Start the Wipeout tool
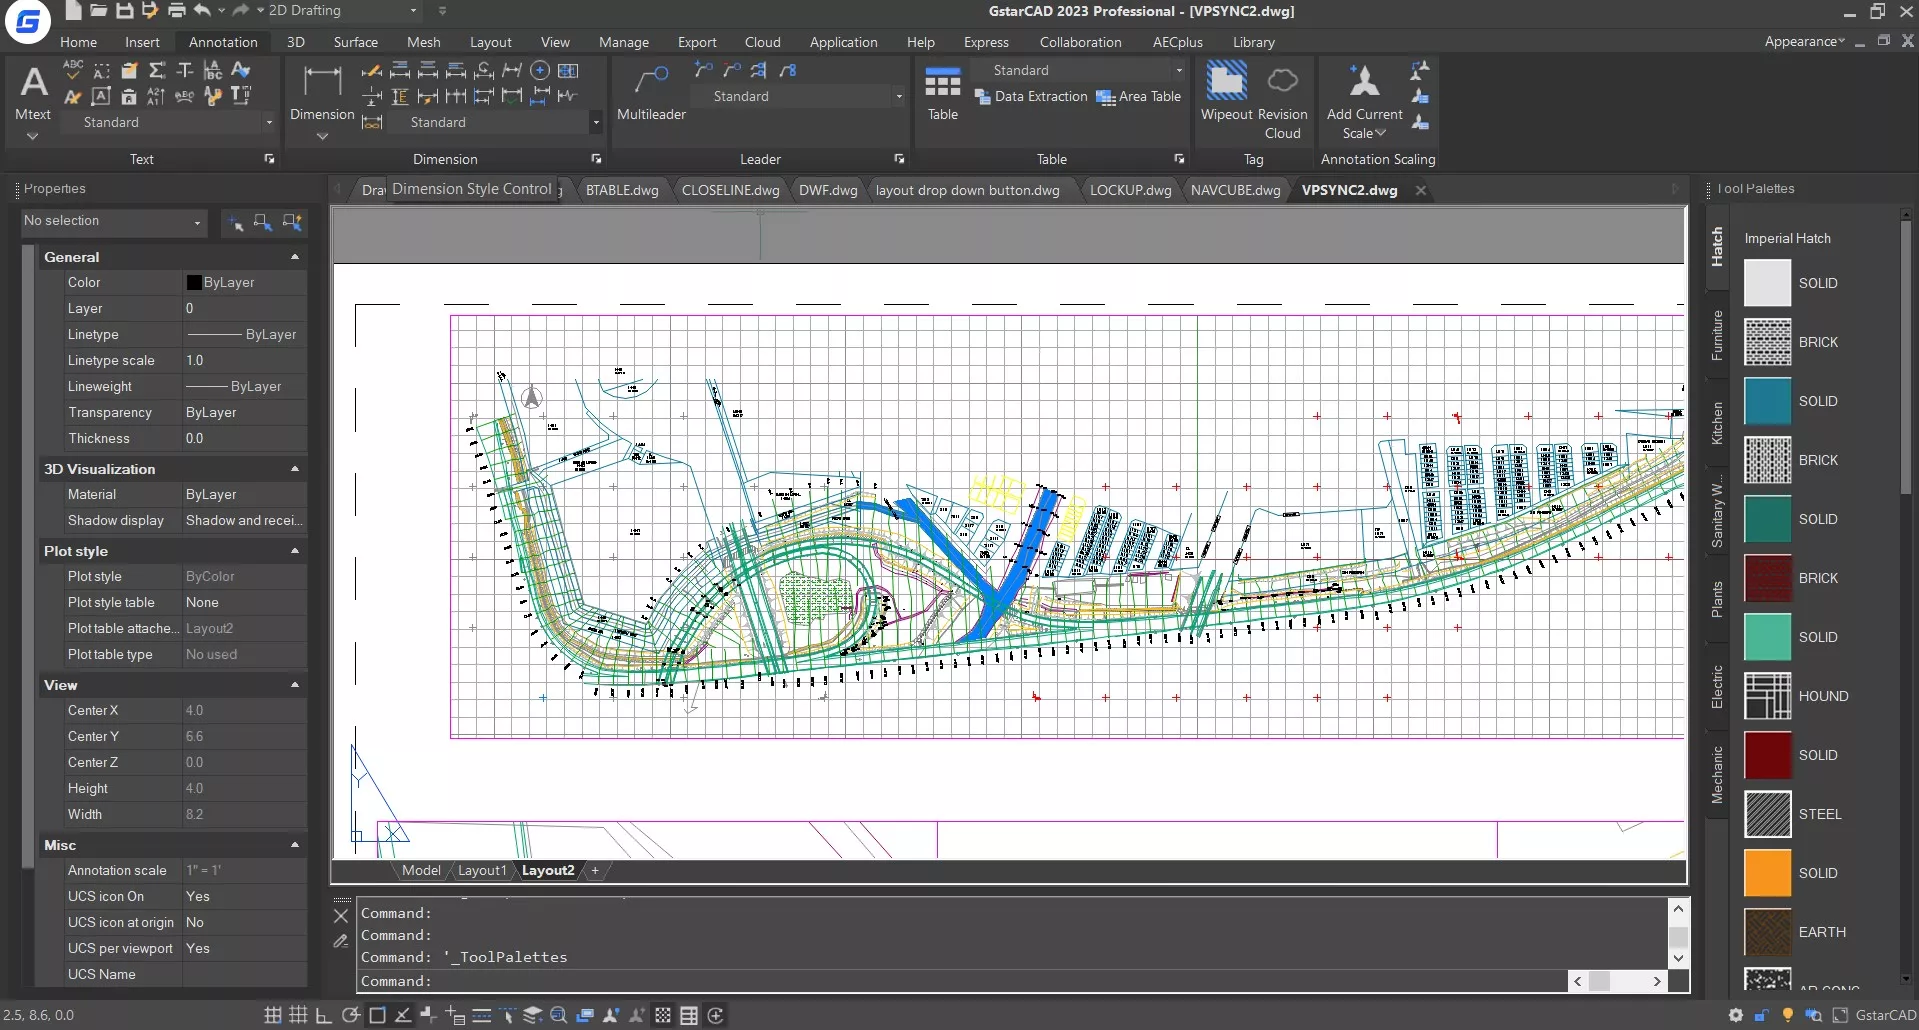Image resolution: width=1919 pixels, height=1030 pixels. coord(1227,92)
